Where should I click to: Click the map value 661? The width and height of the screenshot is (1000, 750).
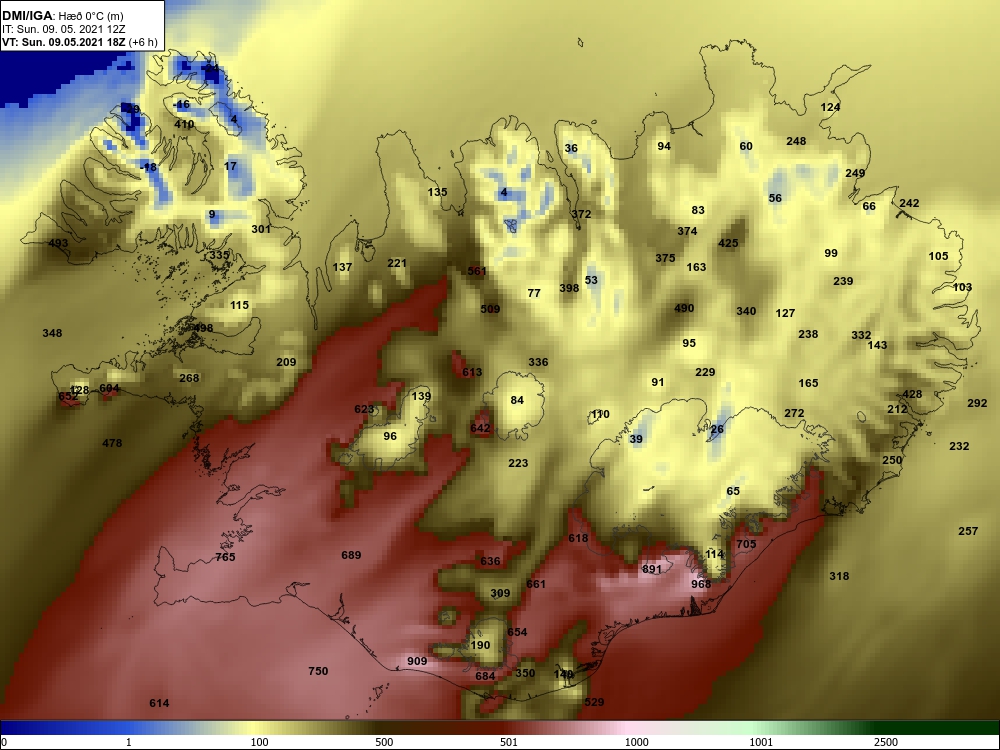coord(536,584)
